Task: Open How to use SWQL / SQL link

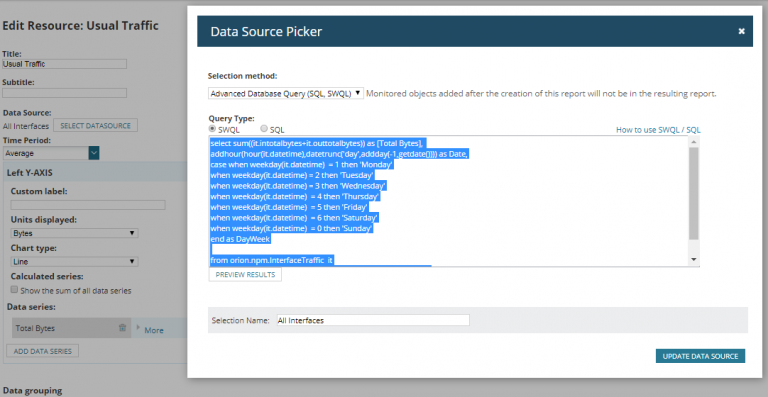Action: 658,130
